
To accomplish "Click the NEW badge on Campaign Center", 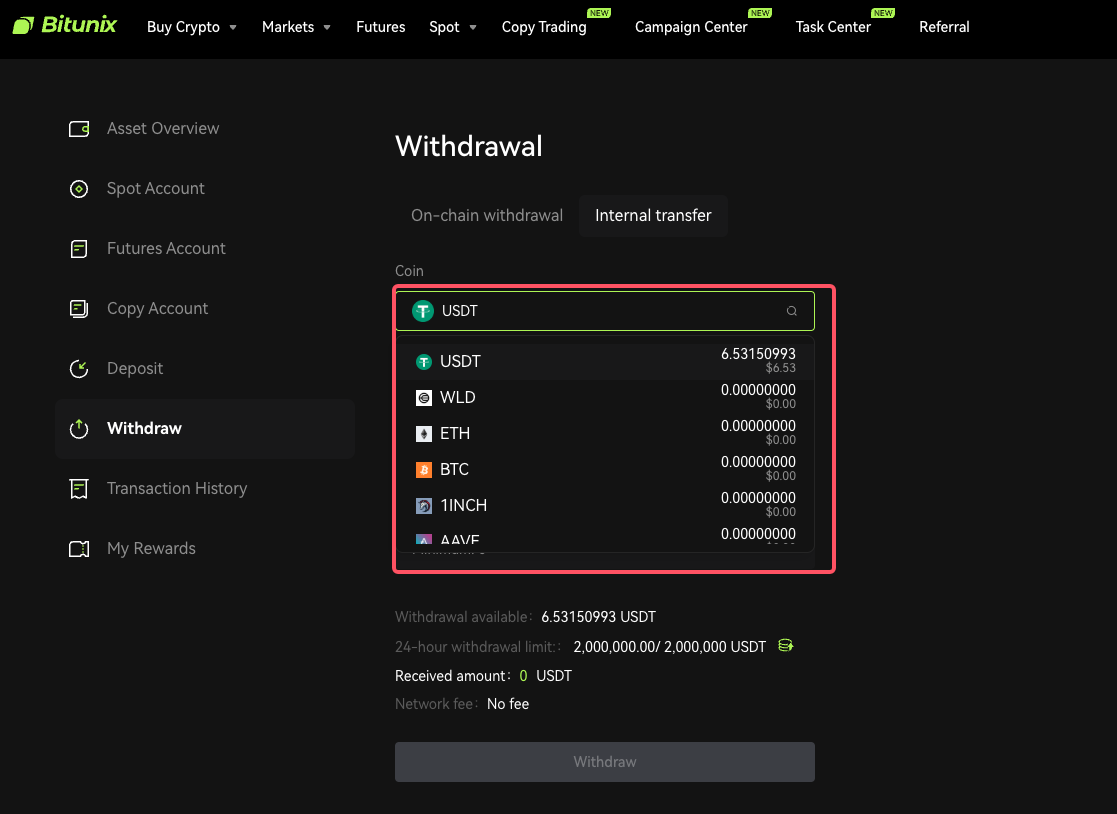I will 760,13.
